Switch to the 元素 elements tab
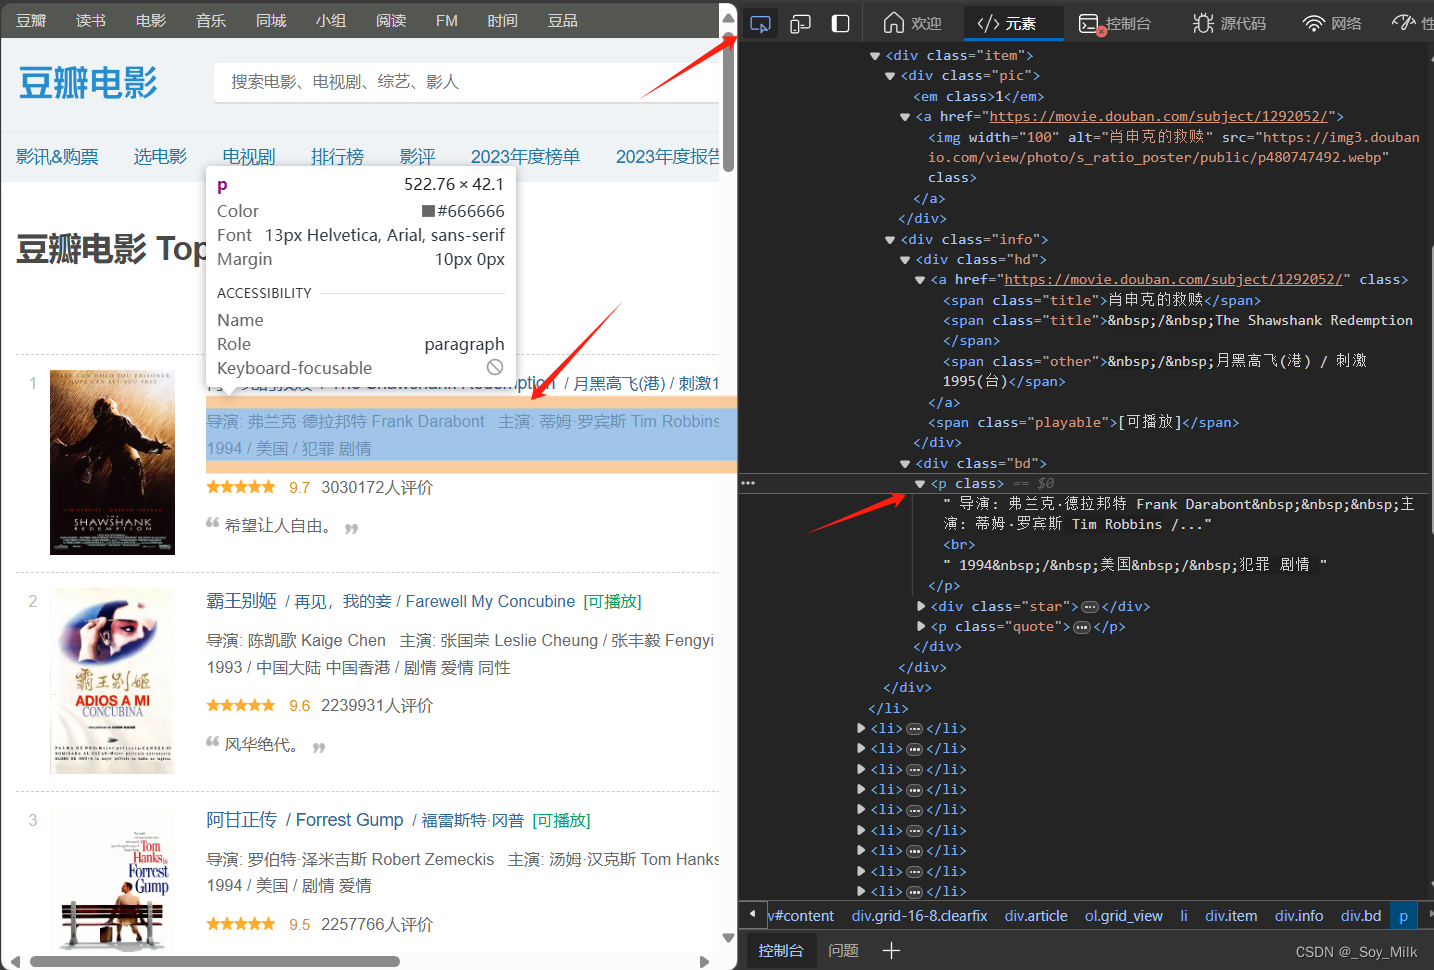The height and width of the screenshot is (970, 1434). (x=1007, y=23)
